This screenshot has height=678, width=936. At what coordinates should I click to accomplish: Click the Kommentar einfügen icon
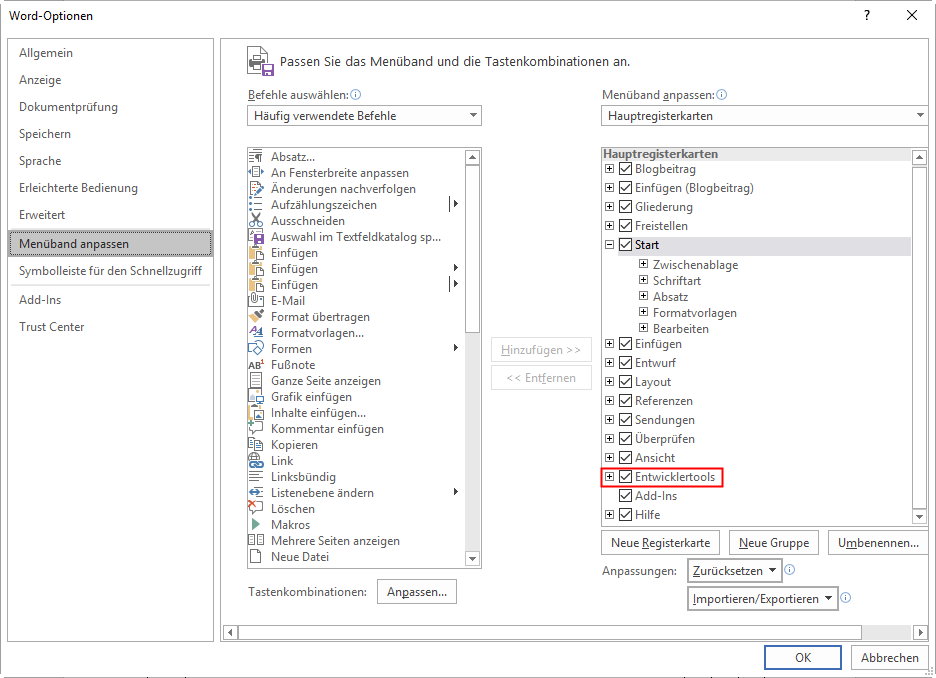tap(255, 429)
